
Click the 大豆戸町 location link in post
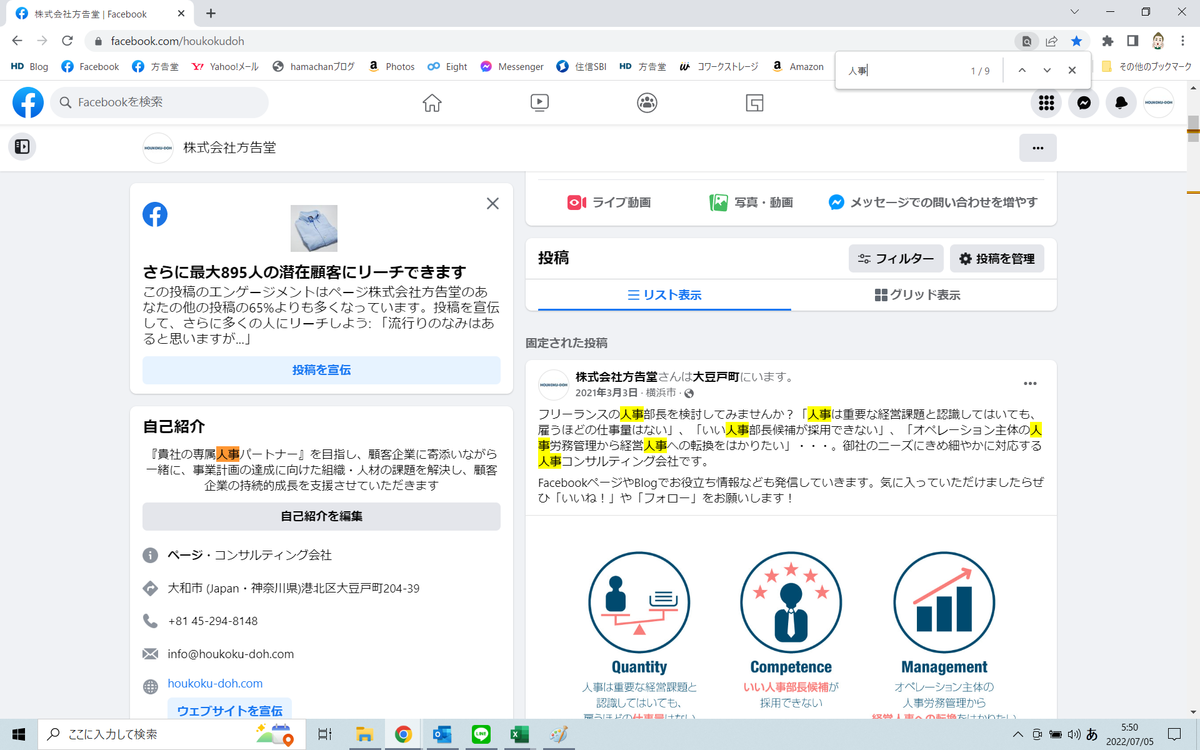pyautogui.click(x=718, y=377)
